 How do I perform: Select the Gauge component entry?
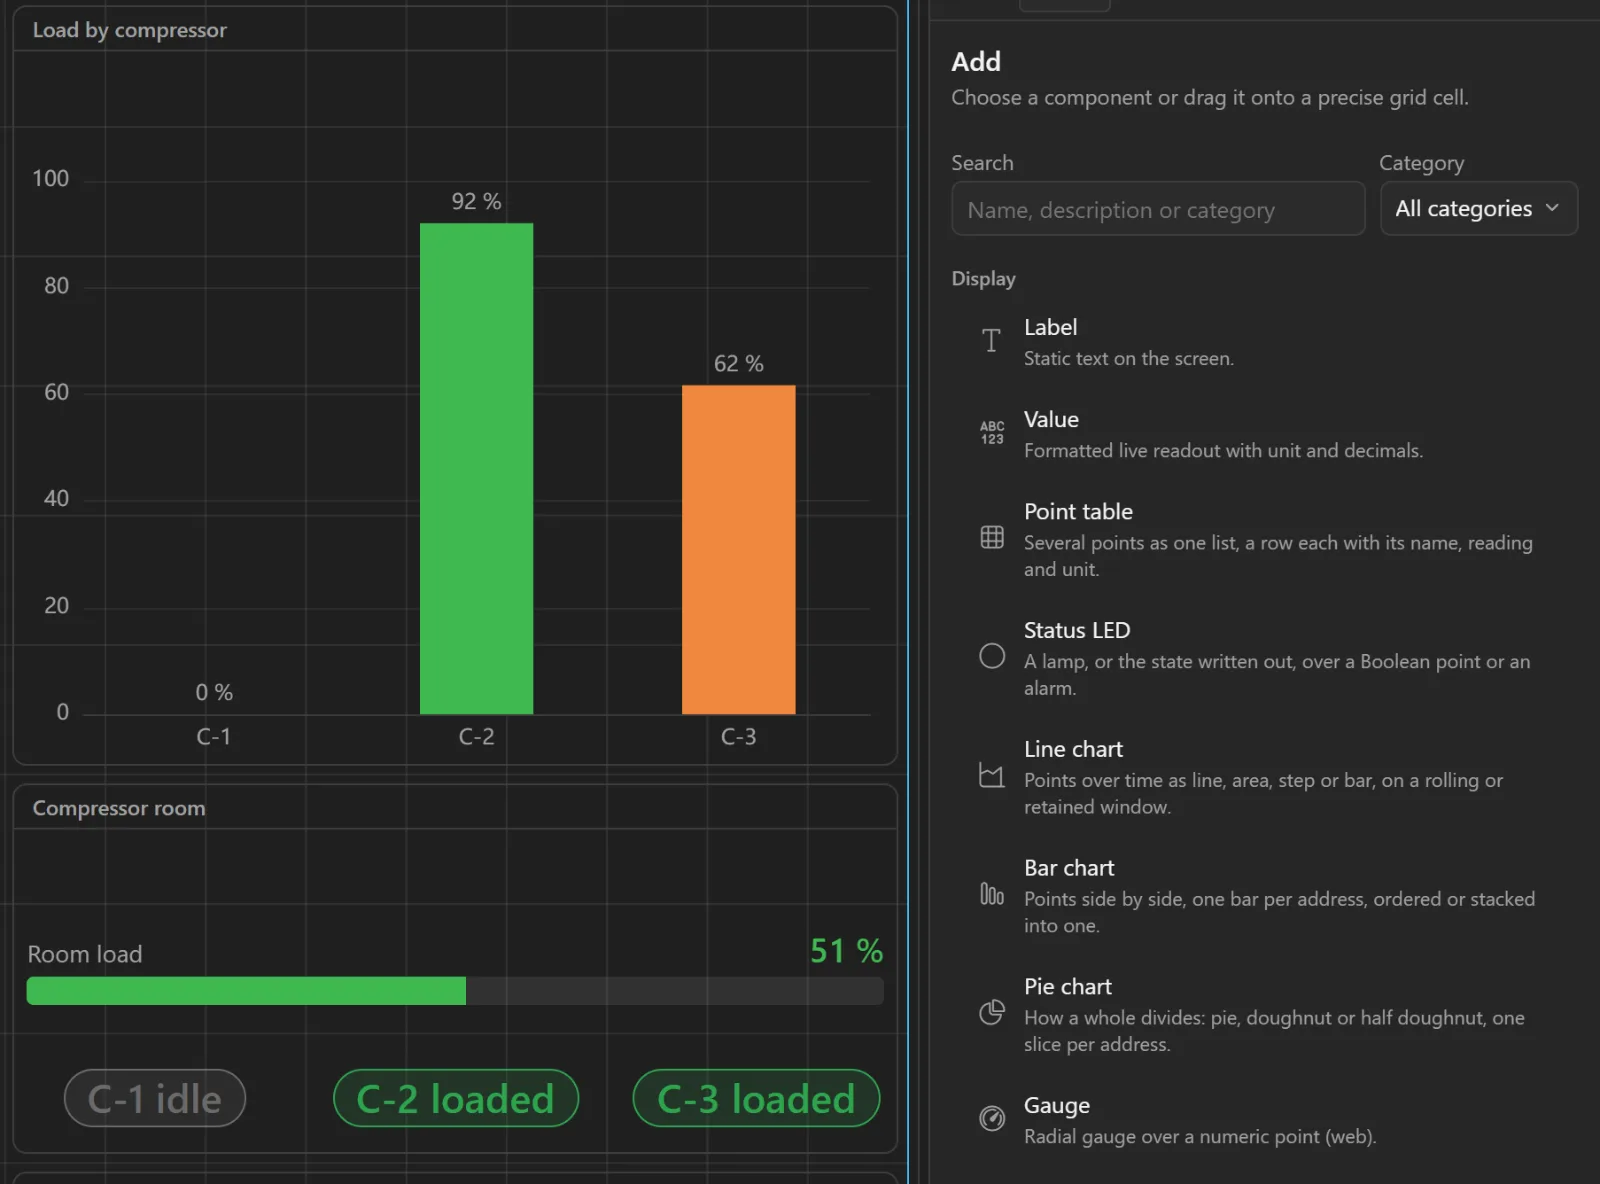point(1264,1120)
